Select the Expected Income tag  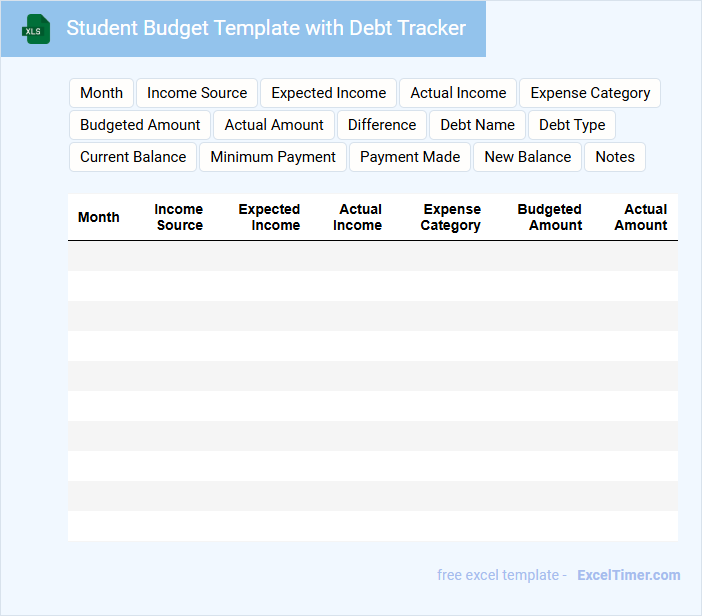click(x=328, y=93)
